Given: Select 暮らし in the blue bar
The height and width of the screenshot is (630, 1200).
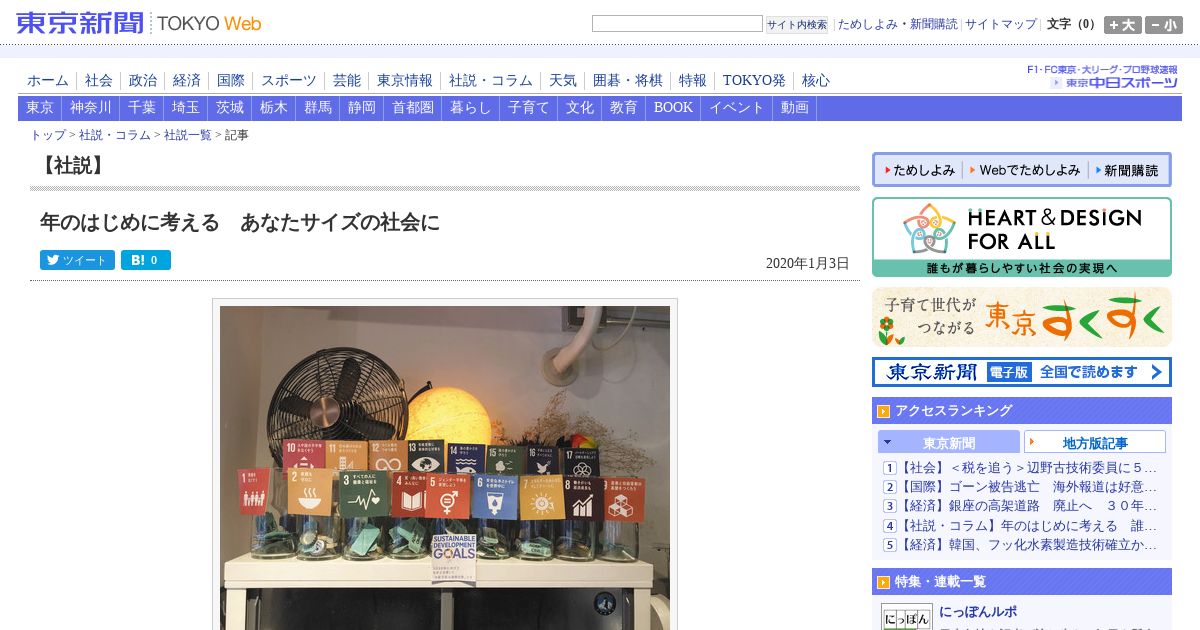Looking at the screenshot, I should tap(471, 108).
